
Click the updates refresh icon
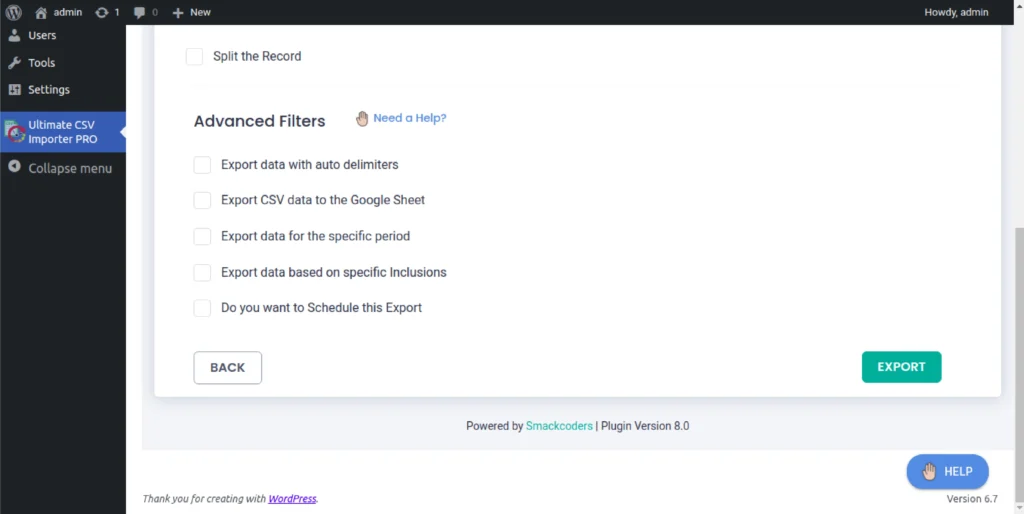point(102,12)
